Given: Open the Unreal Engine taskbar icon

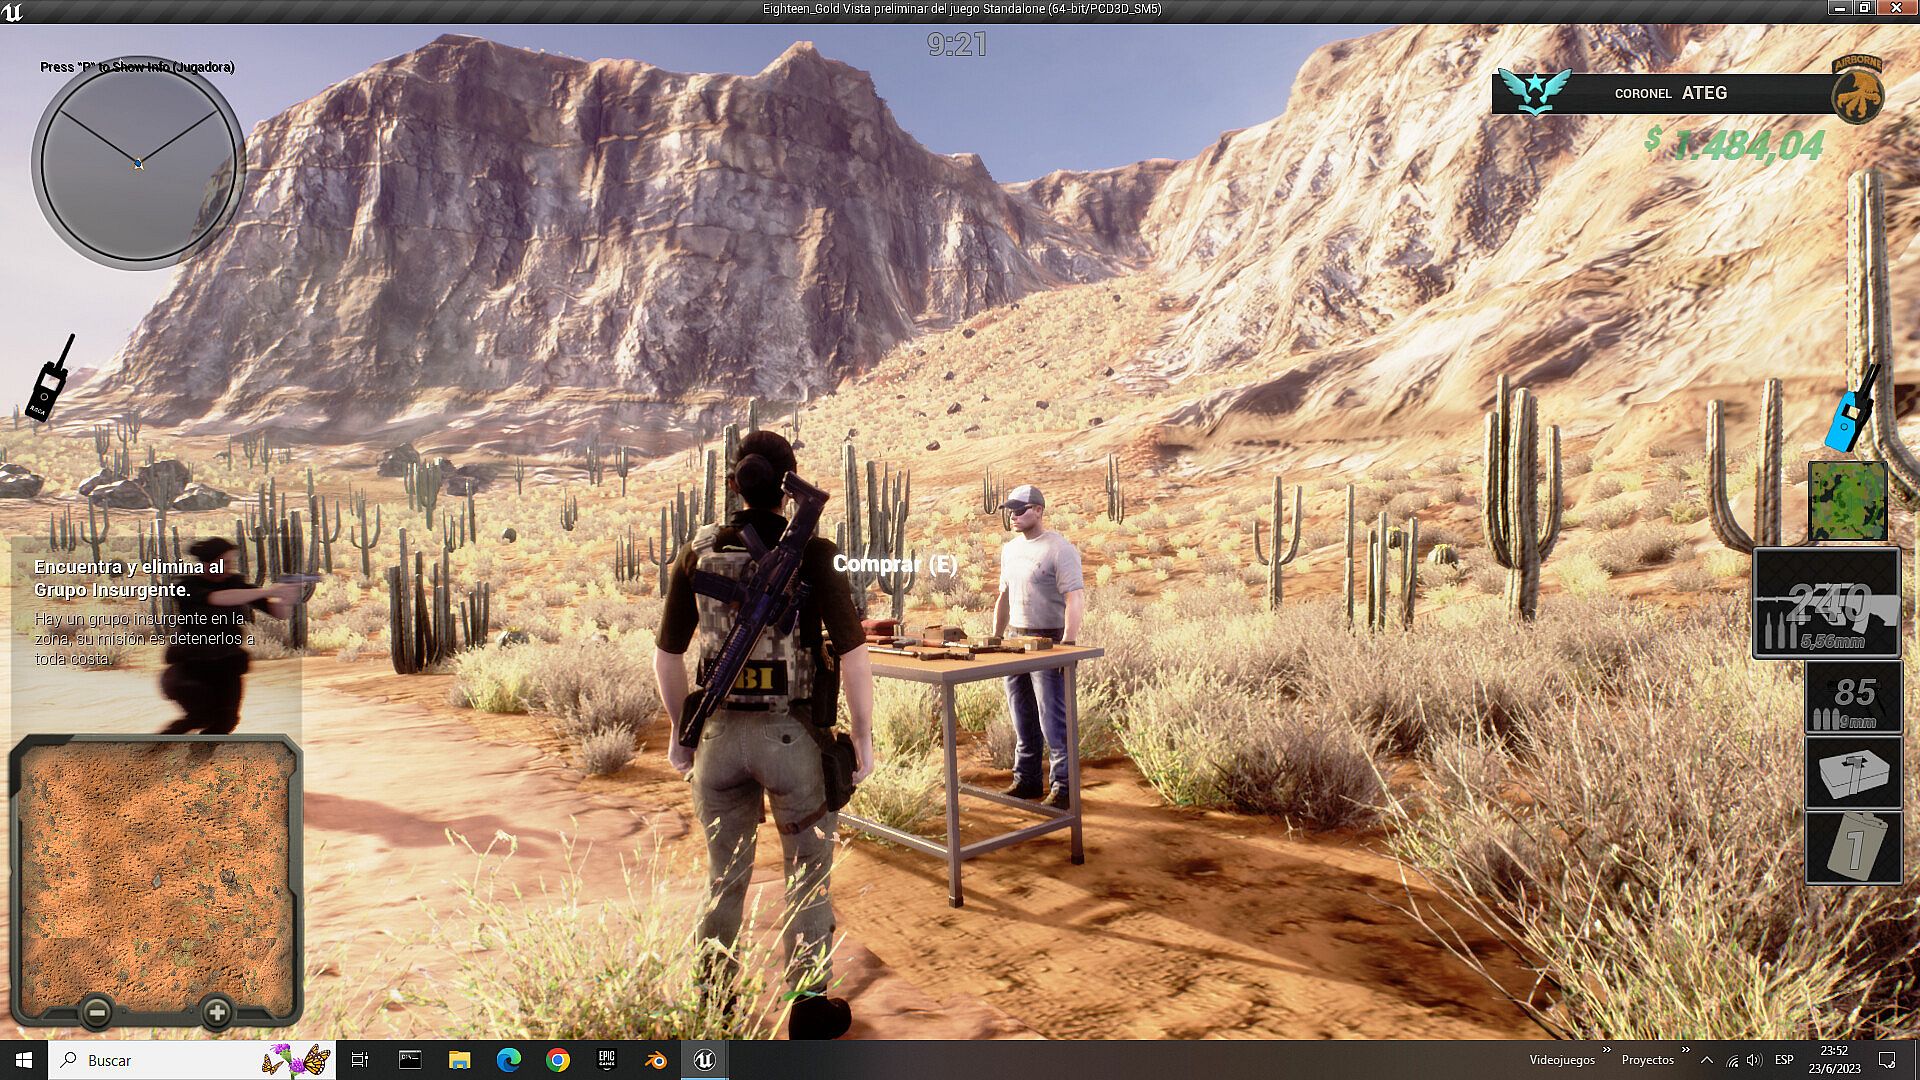Looking at the screenshot, I should point(704,1060).
